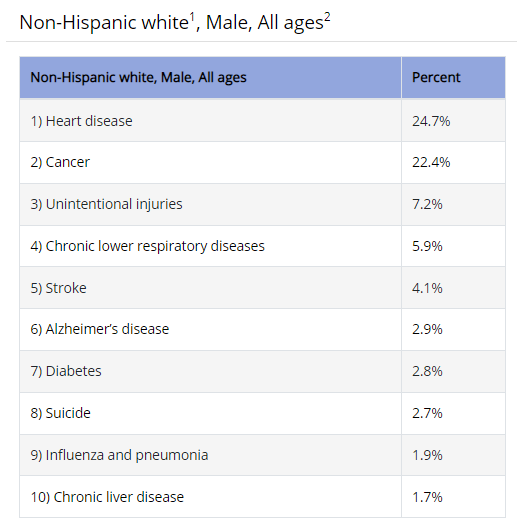Select the page heading Non-Hispanic white, Male
The width and height of the screenshot is (517, 528).
point(175,23)
